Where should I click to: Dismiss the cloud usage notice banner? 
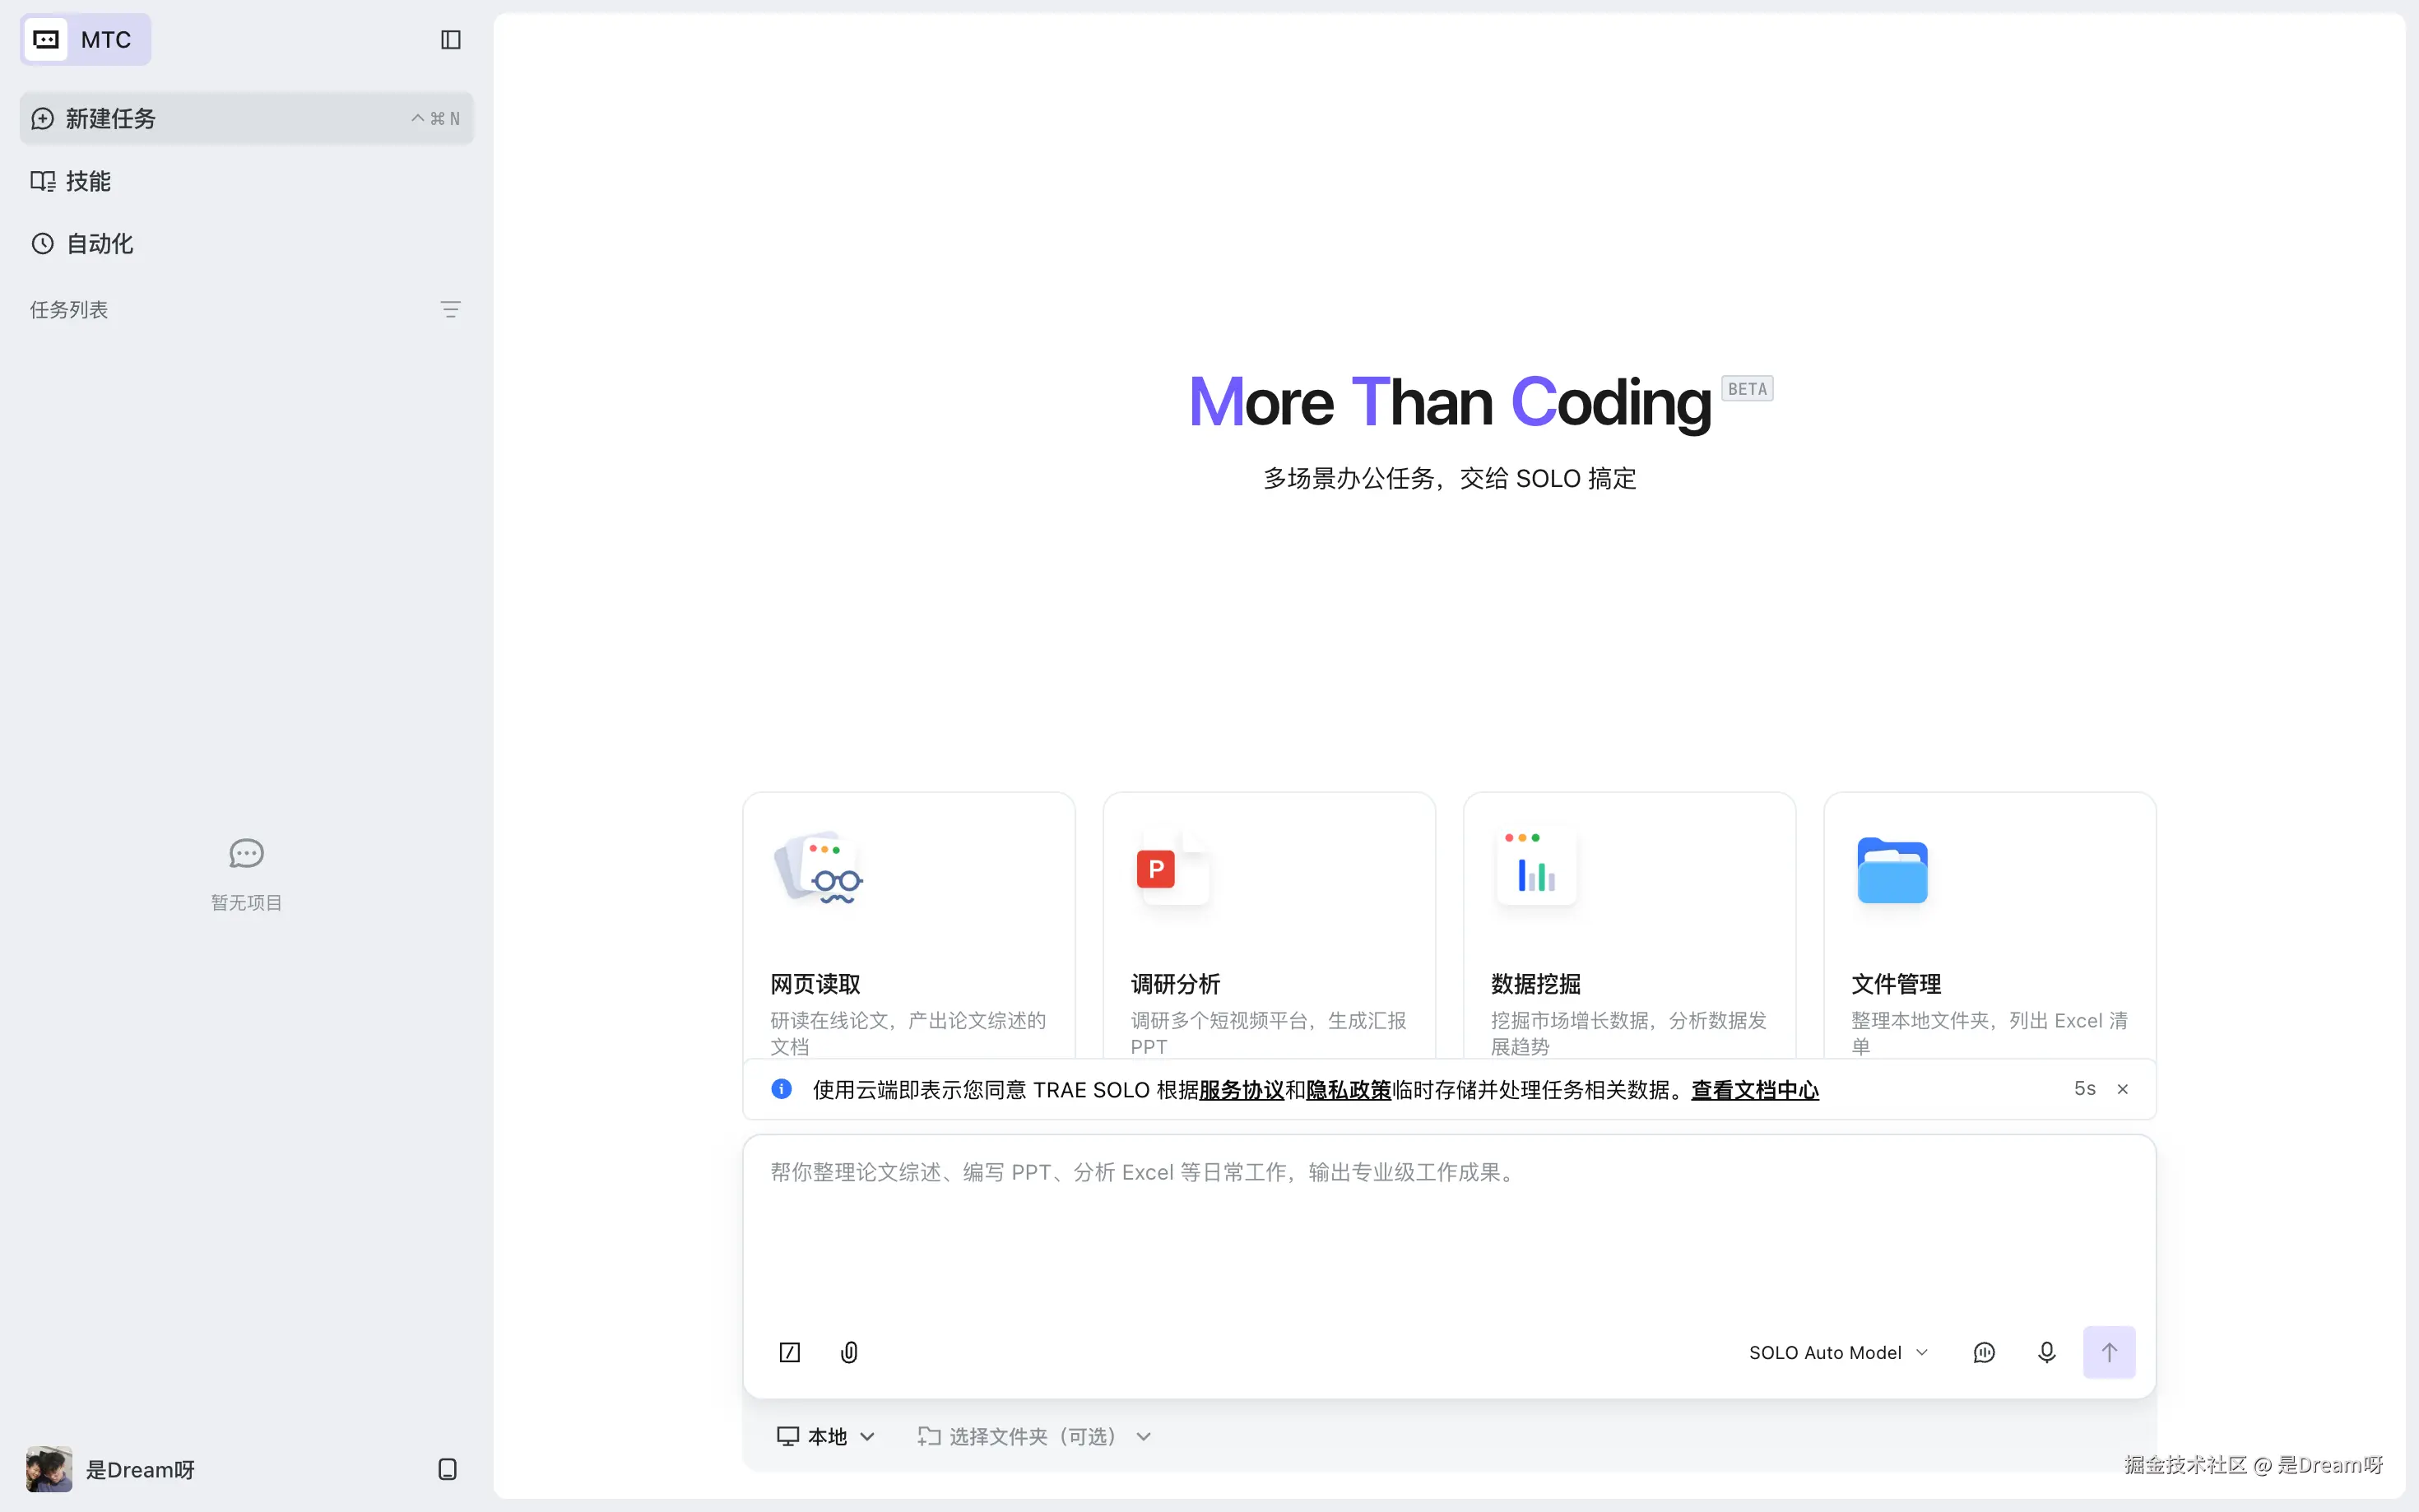[x=2123, y=1089]
